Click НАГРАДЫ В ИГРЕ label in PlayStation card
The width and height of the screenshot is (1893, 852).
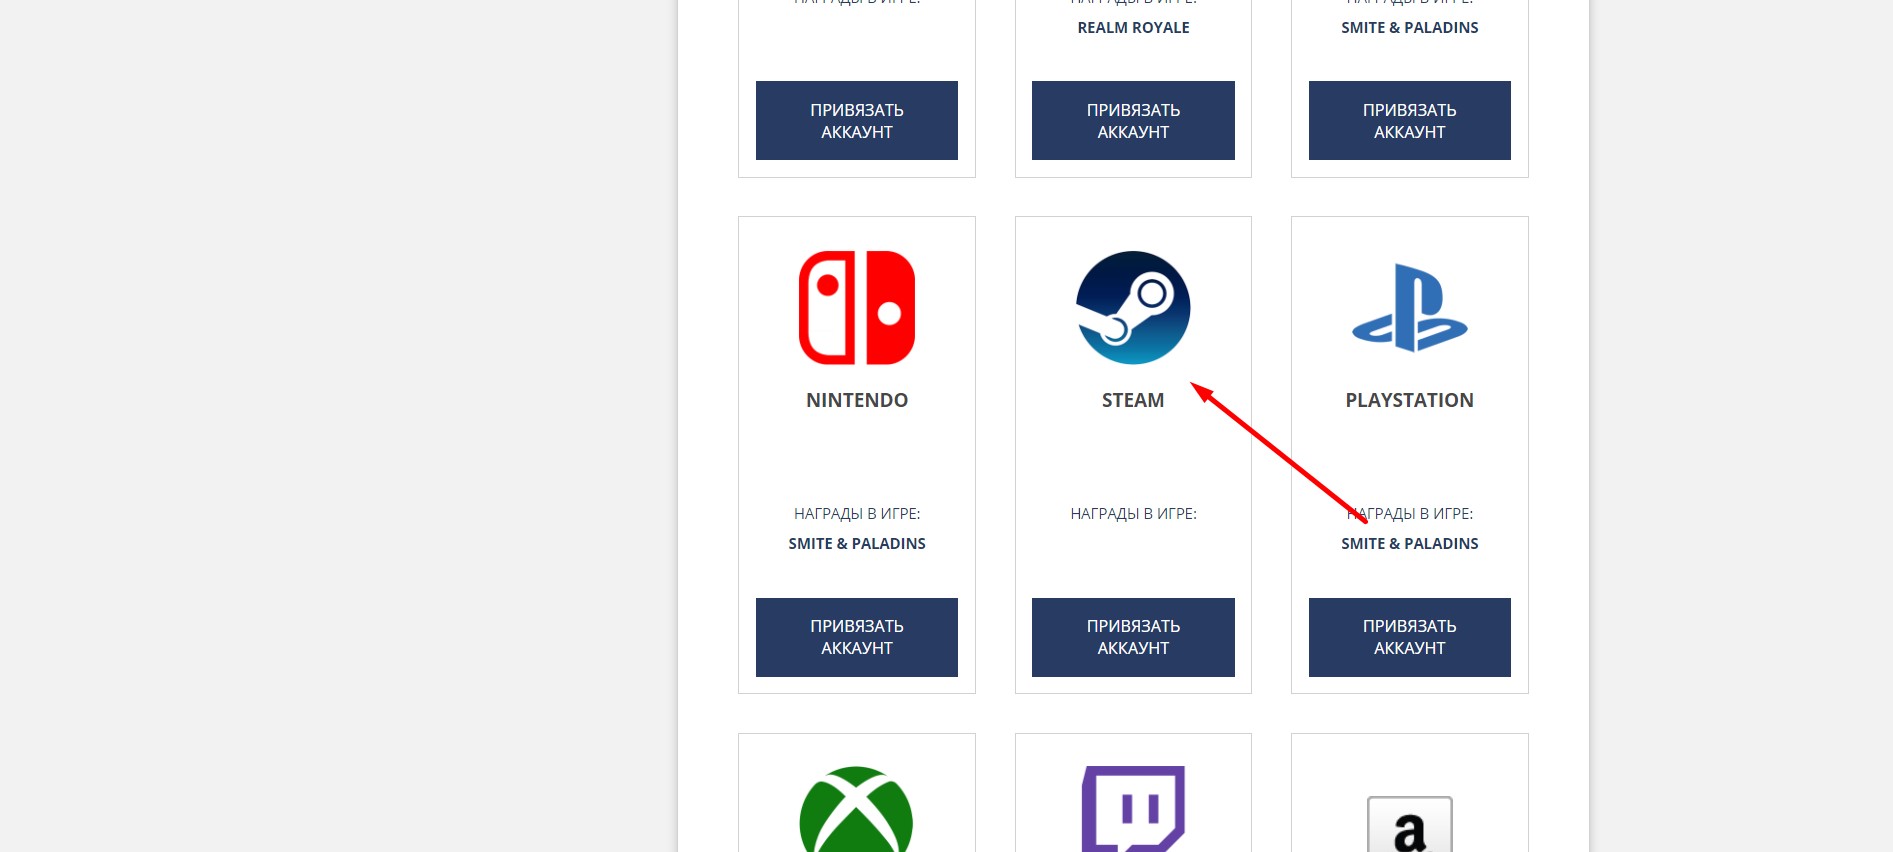click(1410, 514)
